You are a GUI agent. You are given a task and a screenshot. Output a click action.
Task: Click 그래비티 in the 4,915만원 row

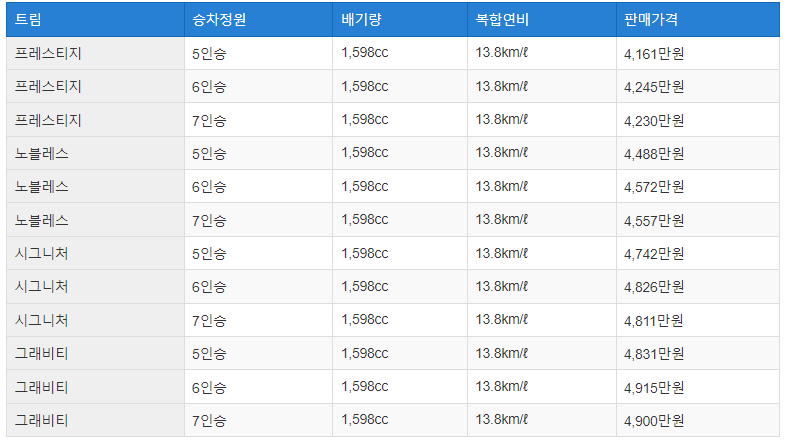click(x=41, y=387)
